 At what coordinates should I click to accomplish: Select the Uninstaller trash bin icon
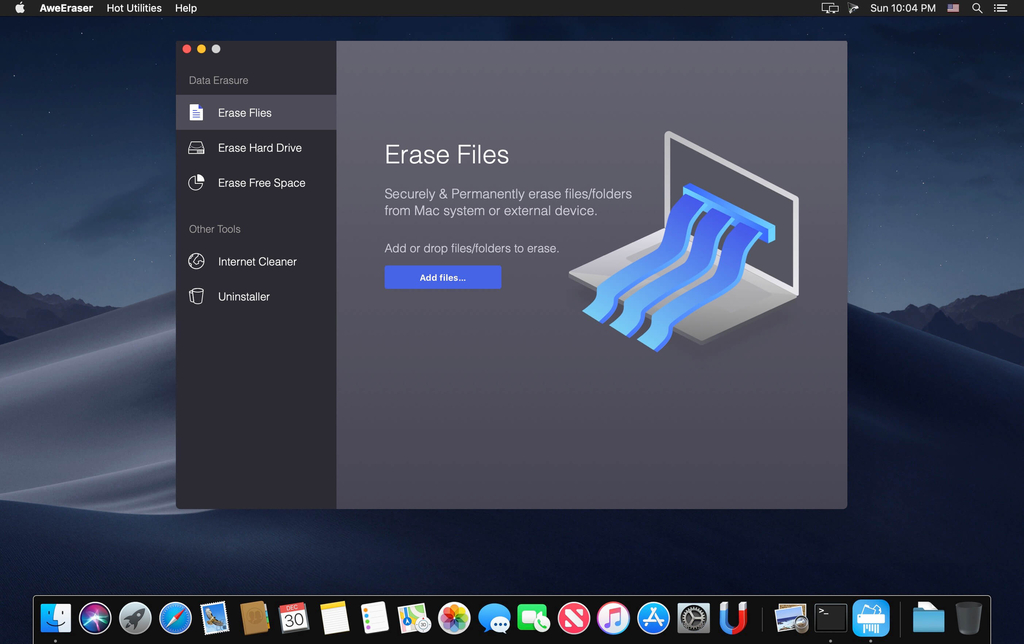[196, 296]
